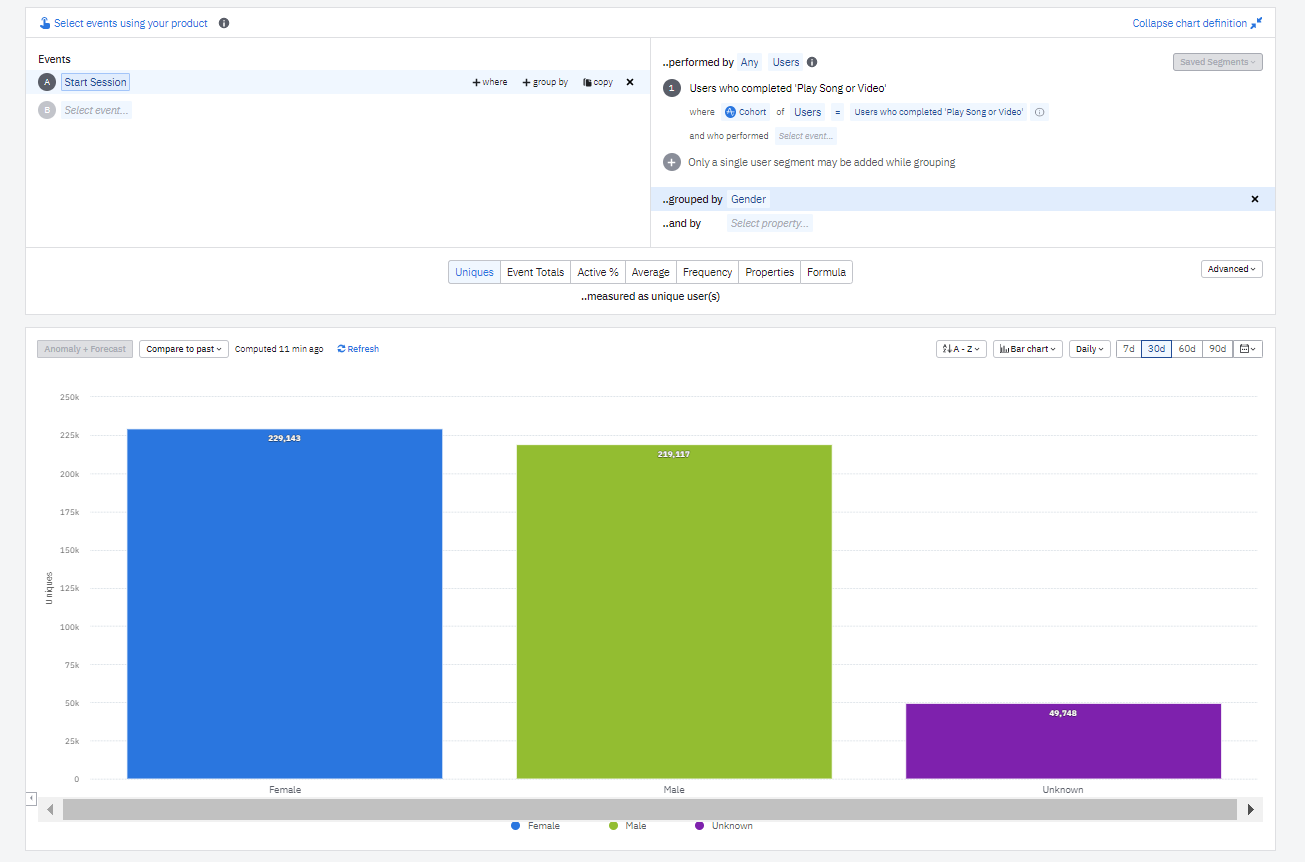Screen dimensions: 1305x862
Task: Click the event A letter badge
Action: (x=46, y=82)
